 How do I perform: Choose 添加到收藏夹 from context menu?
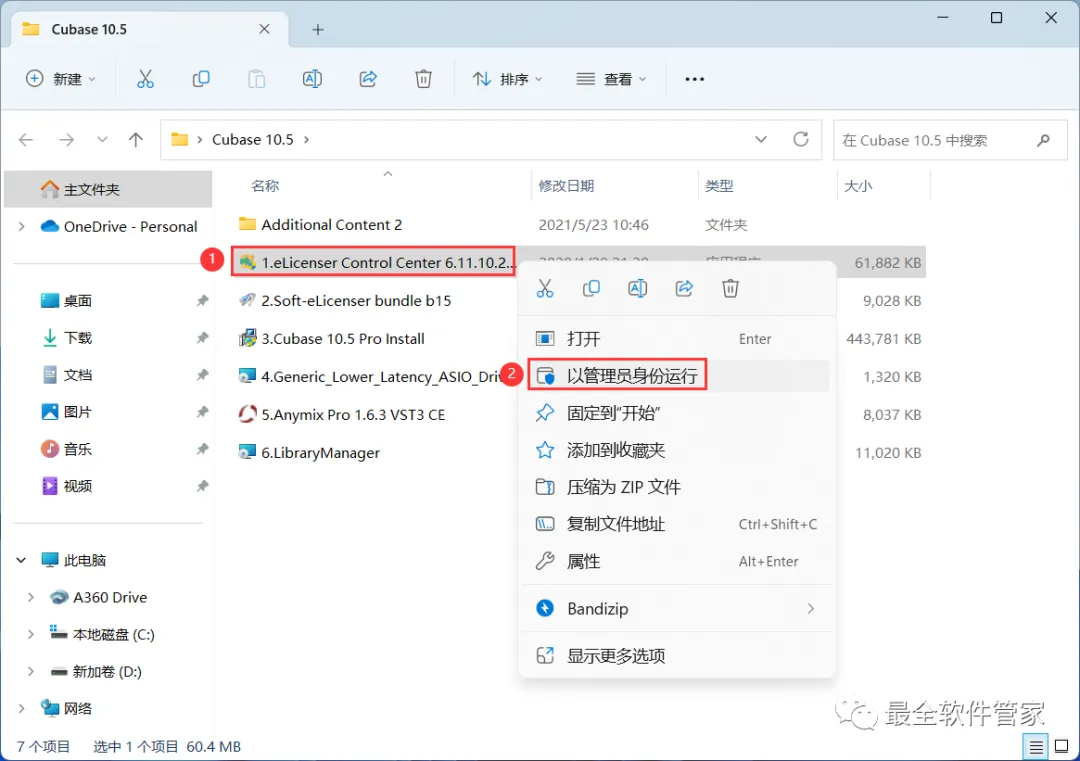pyautogui.click(x=676, y=450)
